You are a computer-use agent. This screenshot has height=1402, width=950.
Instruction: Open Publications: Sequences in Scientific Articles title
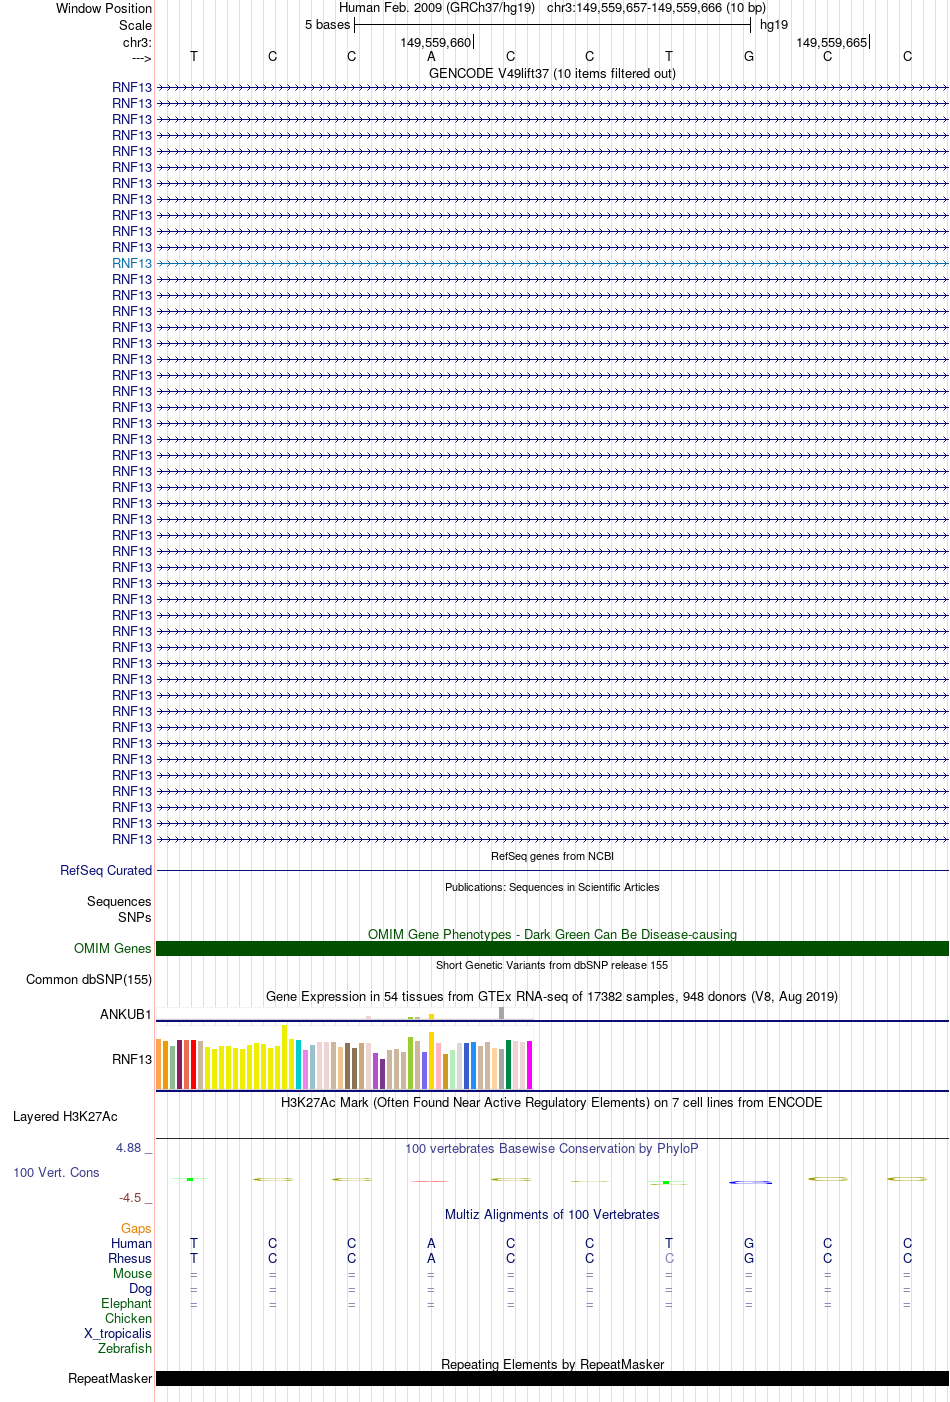tap(552, 887)
